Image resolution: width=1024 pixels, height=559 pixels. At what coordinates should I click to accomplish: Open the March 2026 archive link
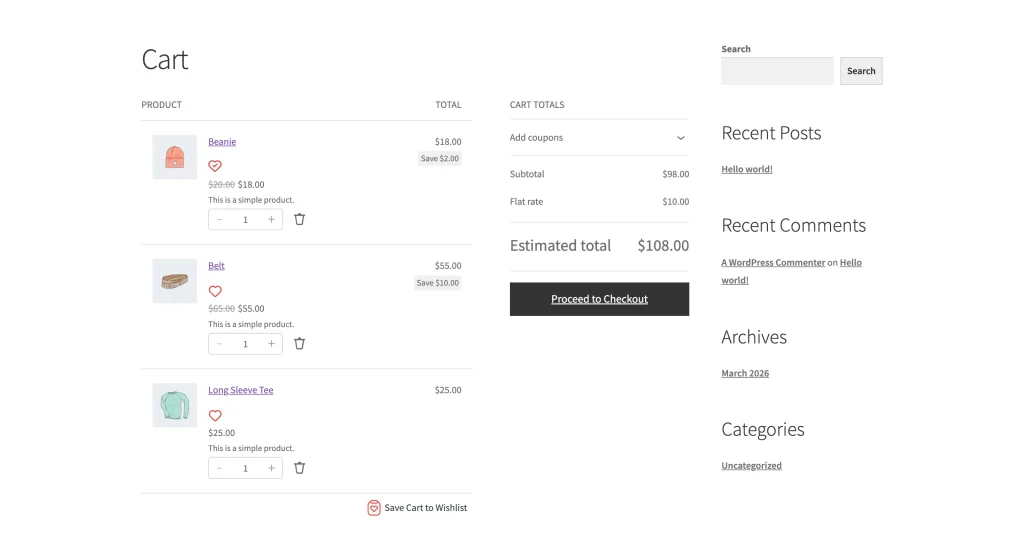coord(745,374)
